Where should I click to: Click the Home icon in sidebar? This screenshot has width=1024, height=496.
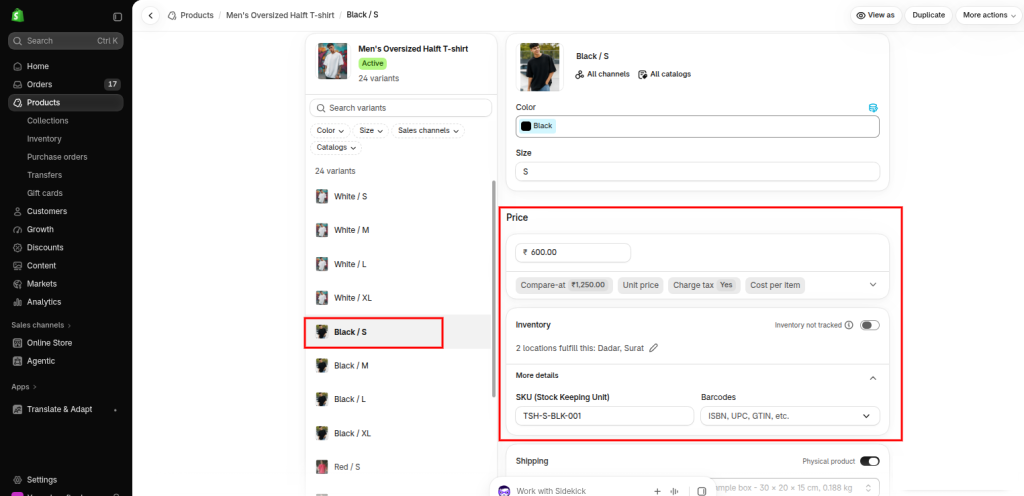pyautogui.click(x=18, y=67)
